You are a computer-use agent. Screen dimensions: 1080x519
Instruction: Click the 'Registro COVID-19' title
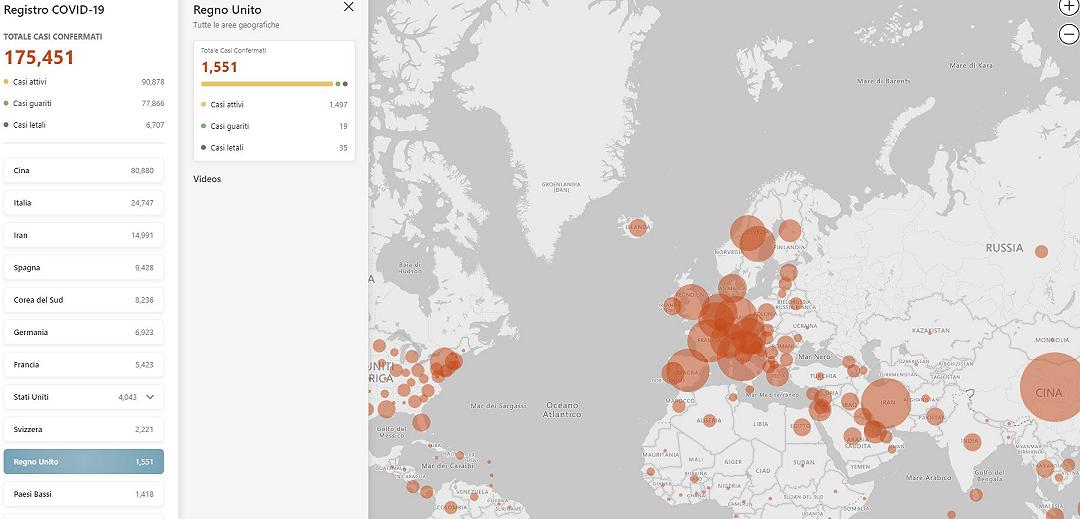click(54, 10)
